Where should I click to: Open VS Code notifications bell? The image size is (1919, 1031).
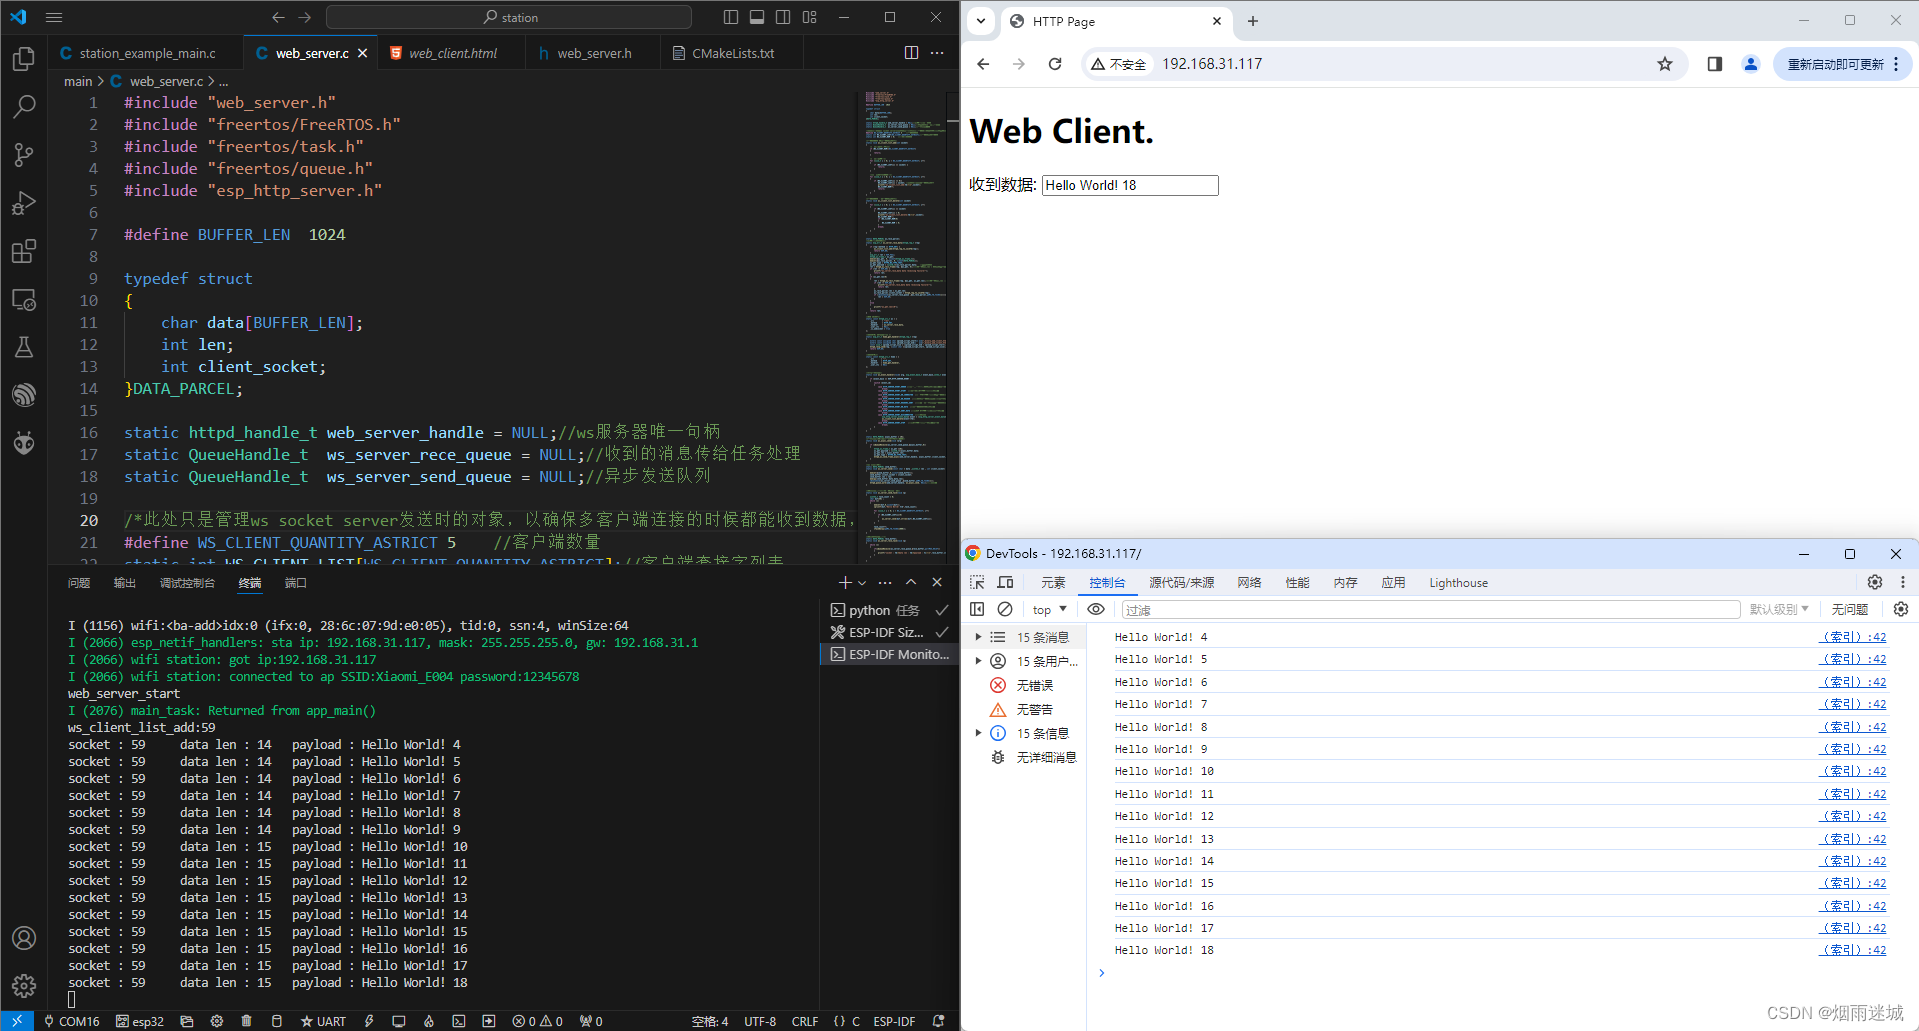(938, 1021)
